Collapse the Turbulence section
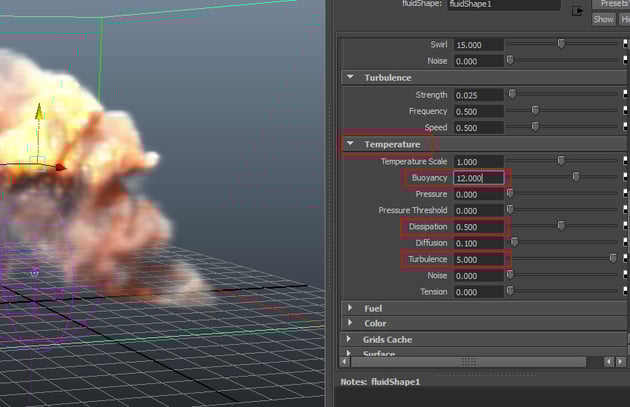Image resolution: width=630 pixels, height=407 pixels. pos(350,77)
